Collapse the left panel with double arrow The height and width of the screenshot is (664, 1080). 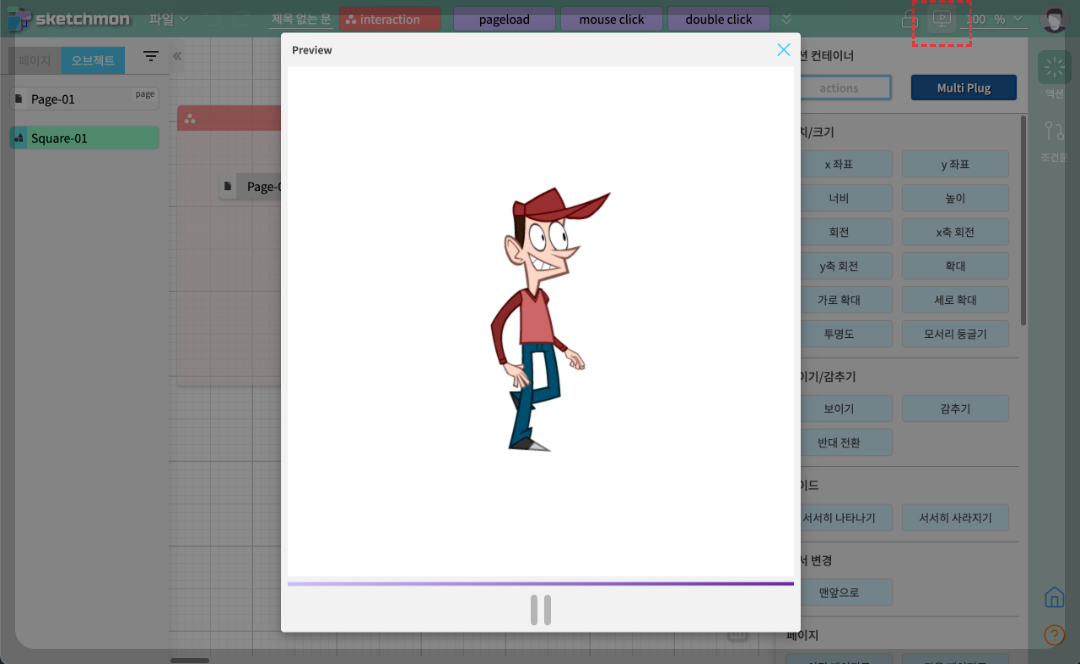(177, 56)
